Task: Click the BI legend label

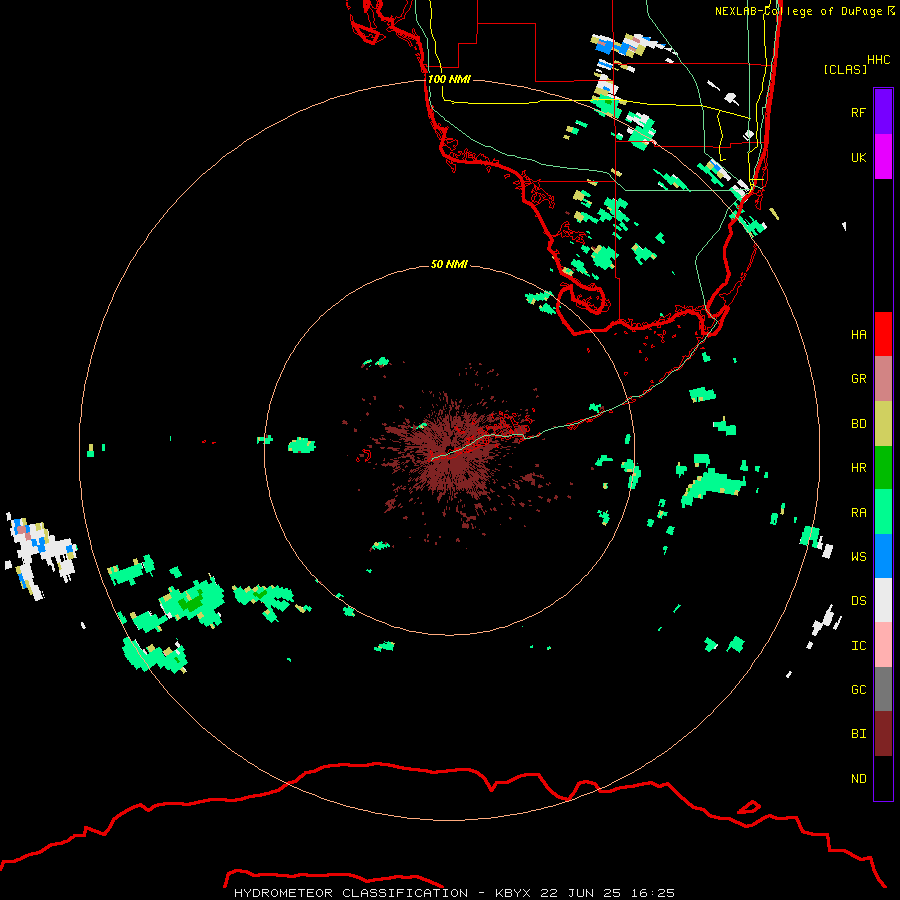Action: (858, 734)
